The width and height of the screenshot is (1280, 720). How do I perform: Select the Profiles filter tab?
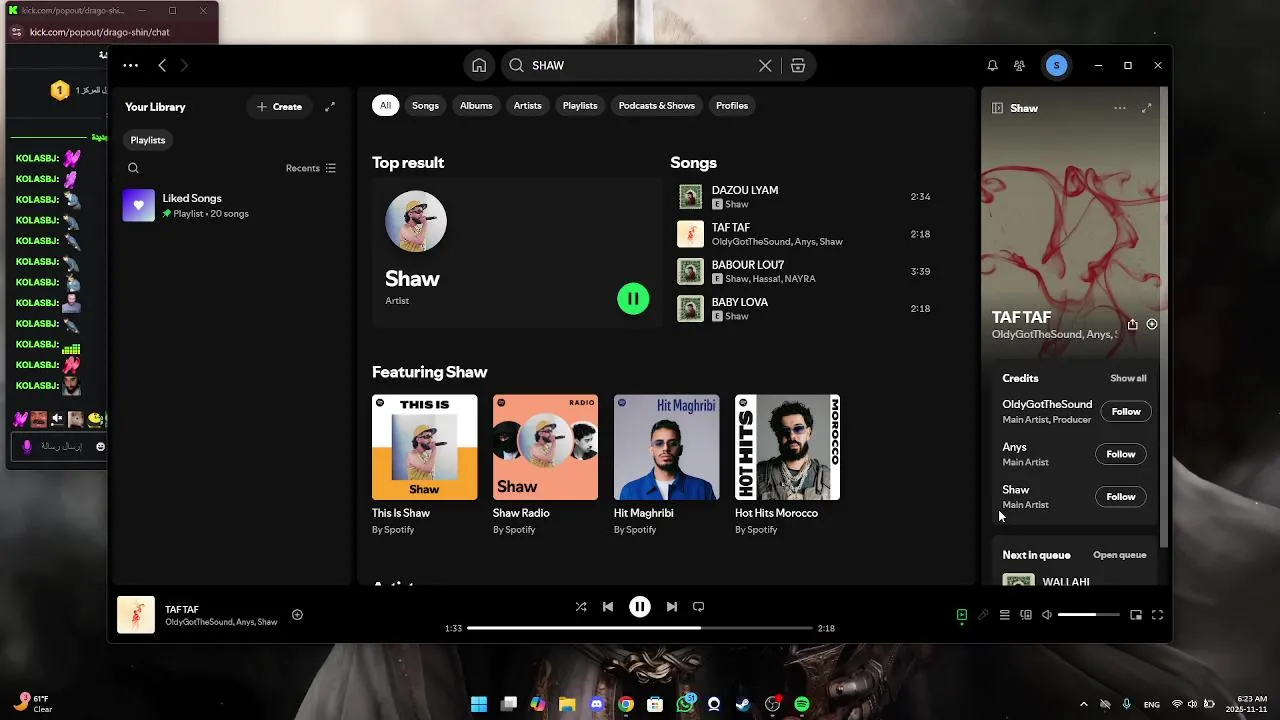[x=732, y=105]
